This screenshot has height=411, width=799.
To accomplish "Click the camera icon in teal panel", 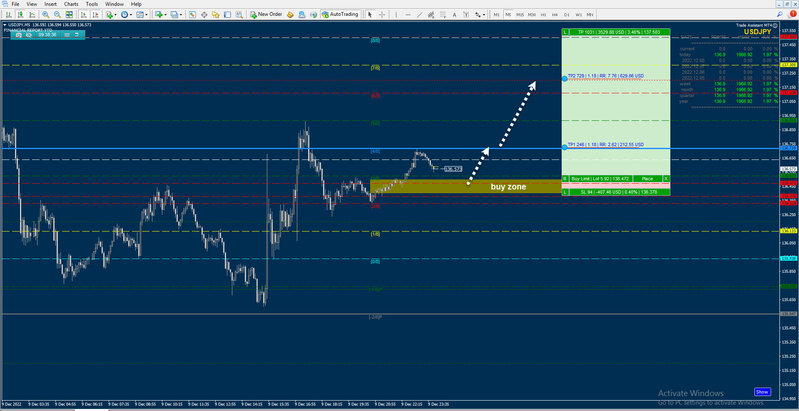I will point(18,35).
